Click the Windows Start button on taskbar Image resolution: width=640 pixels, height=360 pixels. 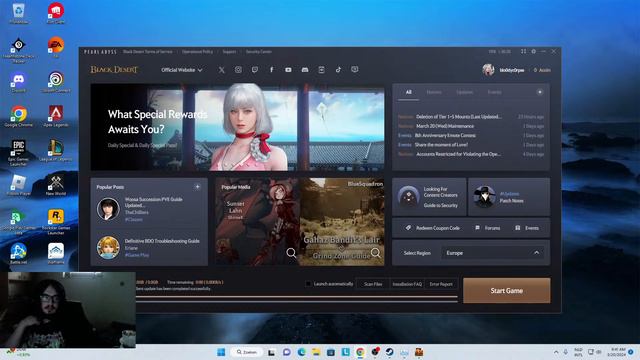click(x=221, y=352)
